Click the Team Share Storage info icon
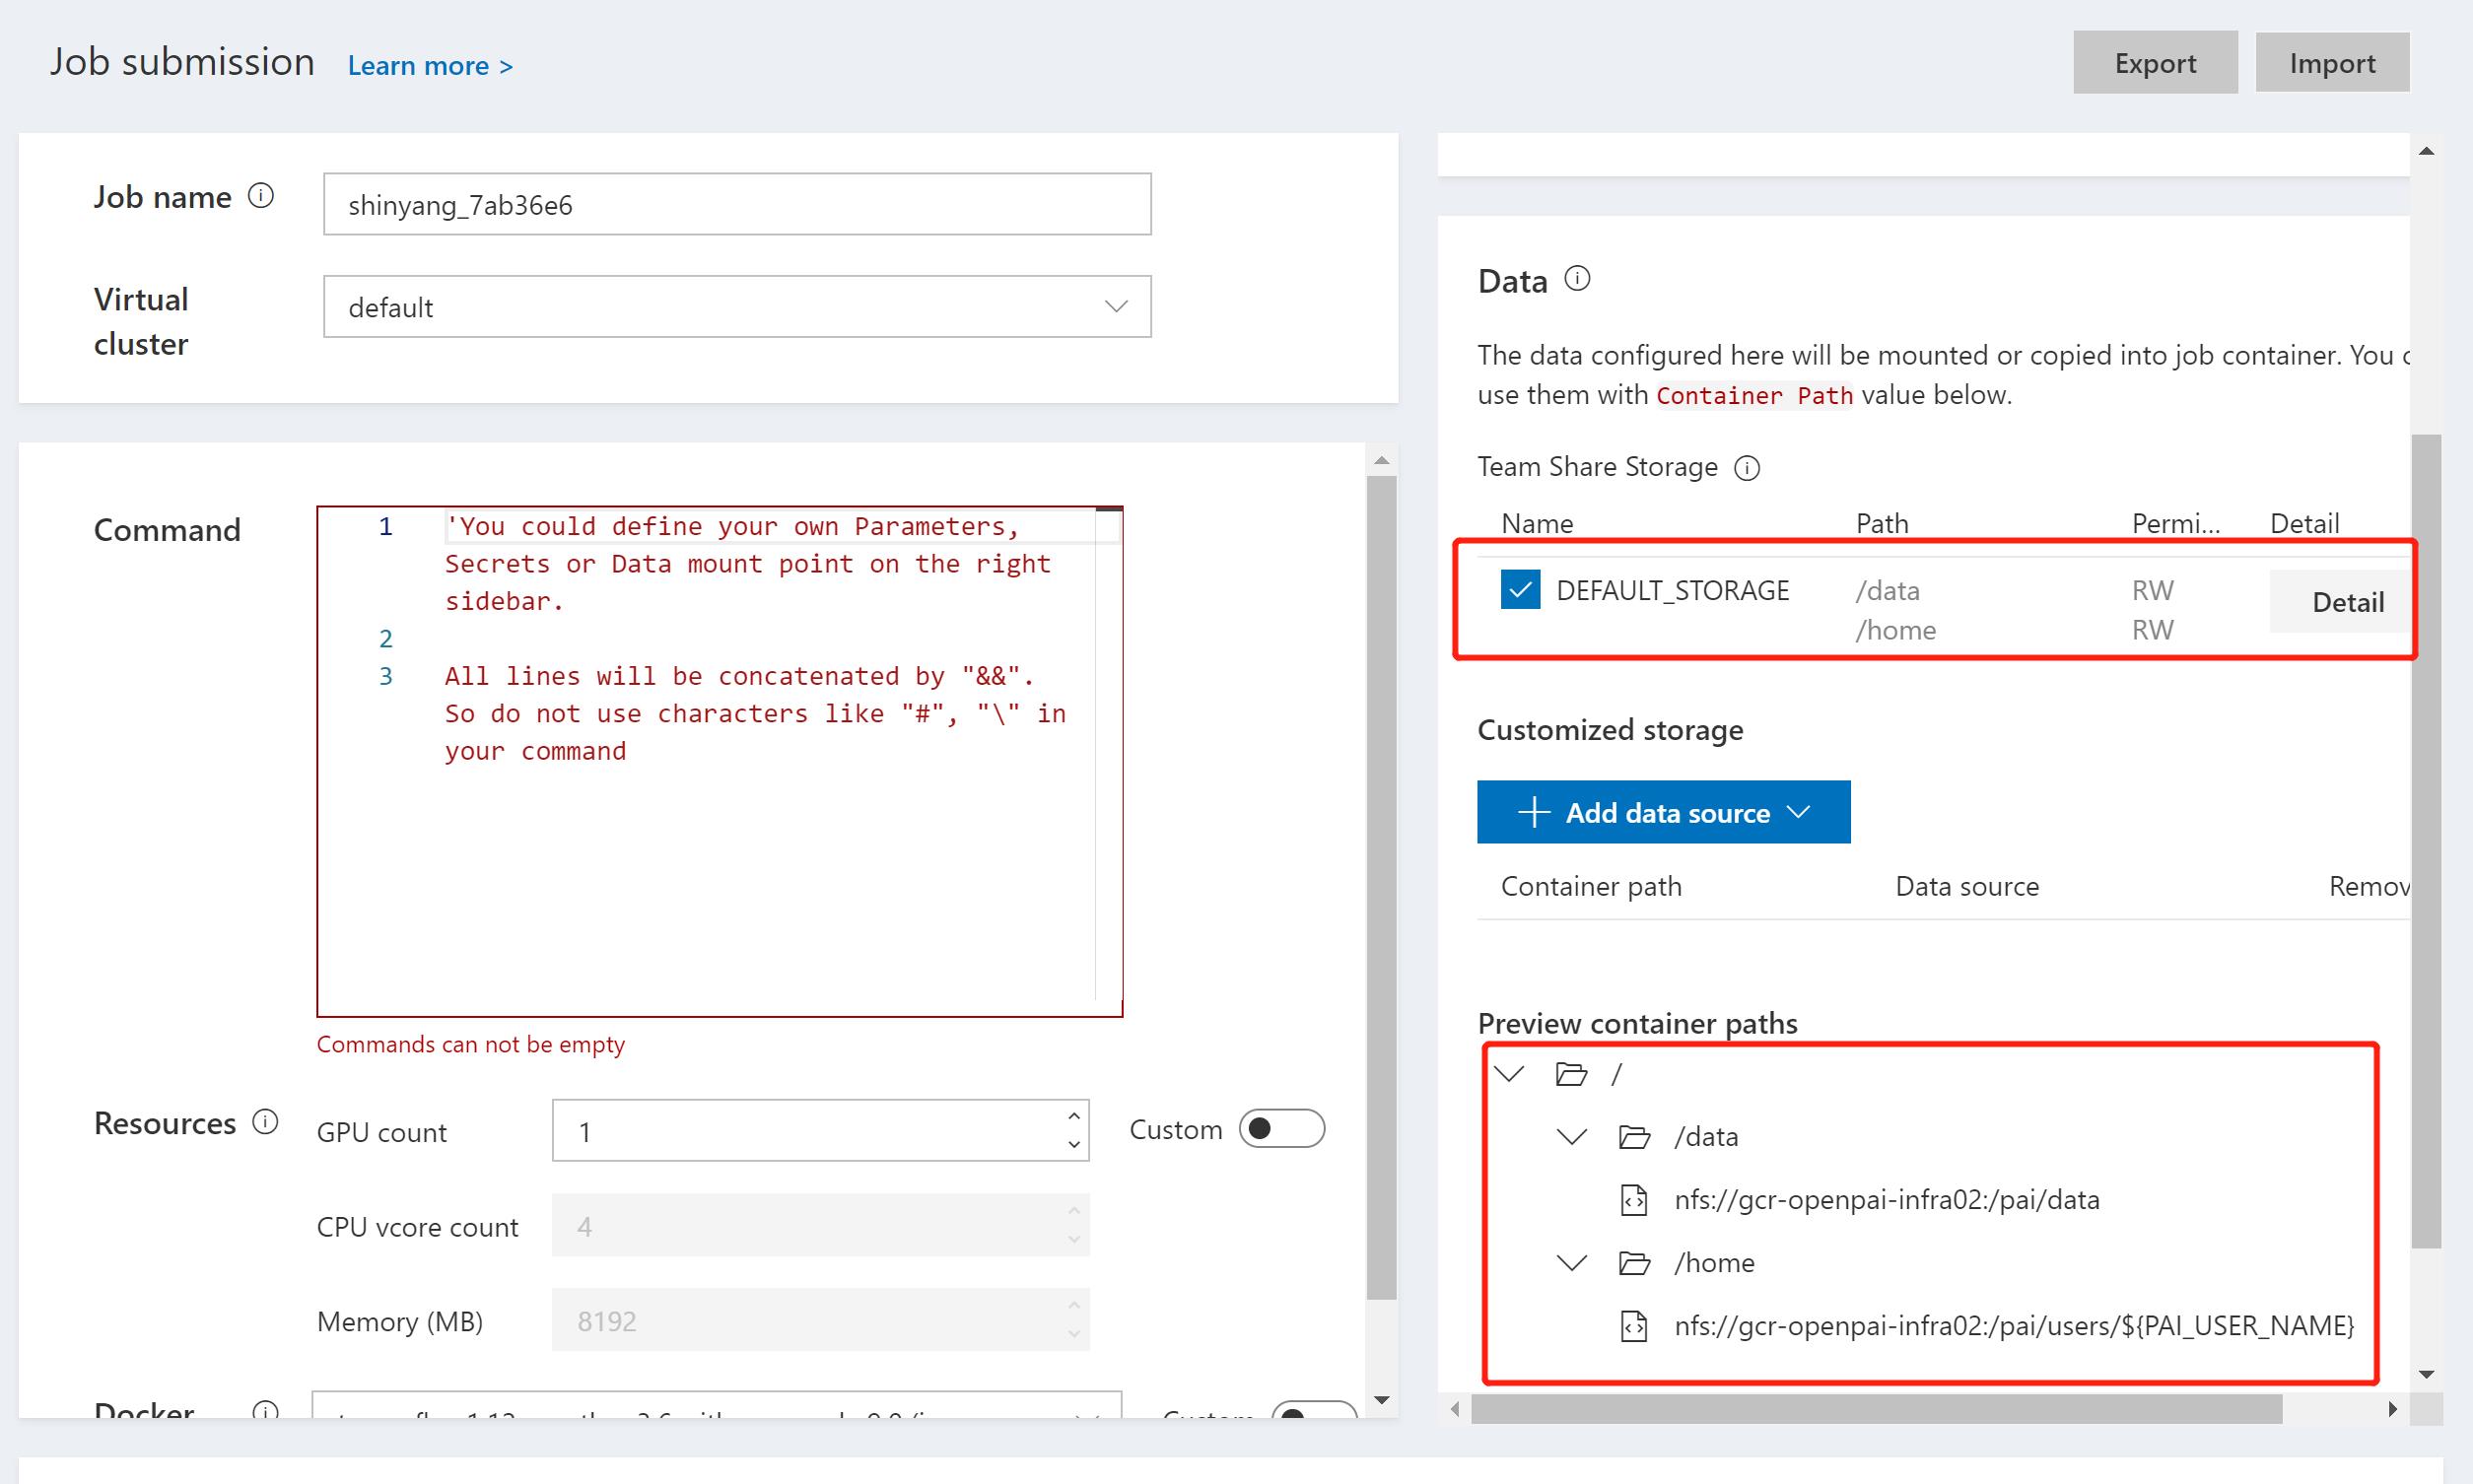Viewport: 2473px width, 1484px height. coord(1747,468)
